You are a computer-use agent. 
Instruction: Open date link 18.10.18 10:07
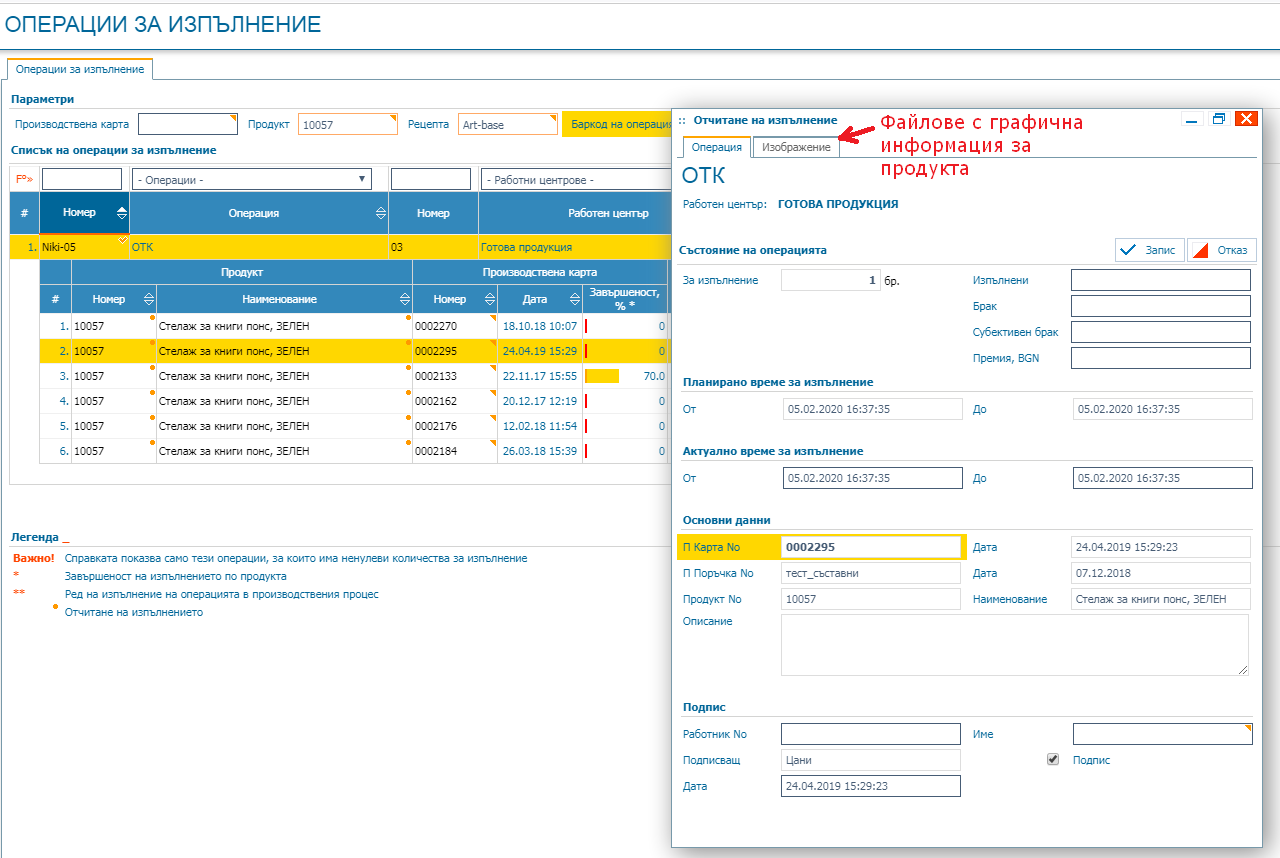(539, 326)
